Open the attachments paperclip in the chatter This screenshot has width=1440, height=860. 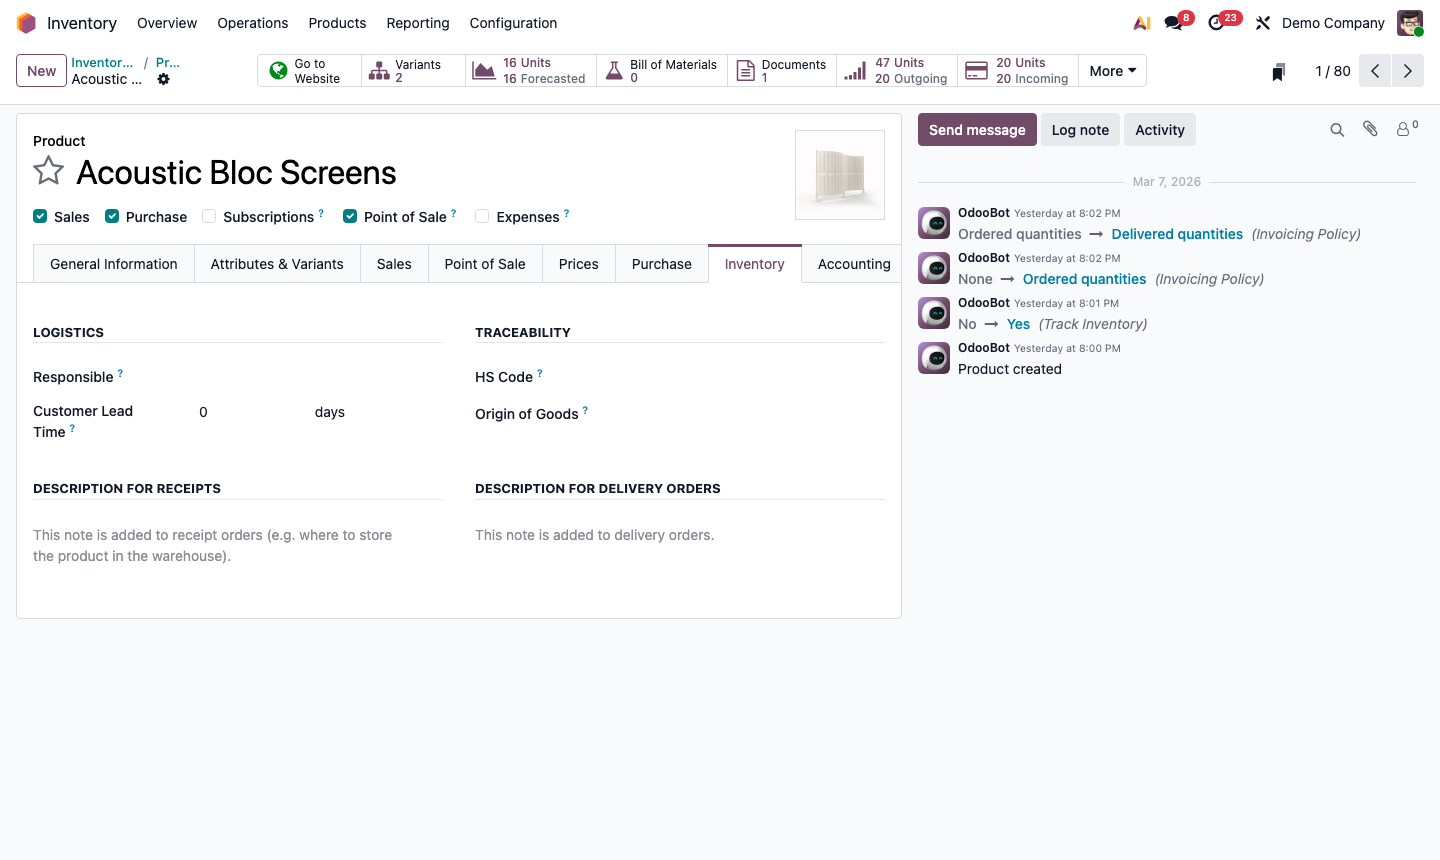[x=1370, y=129]
